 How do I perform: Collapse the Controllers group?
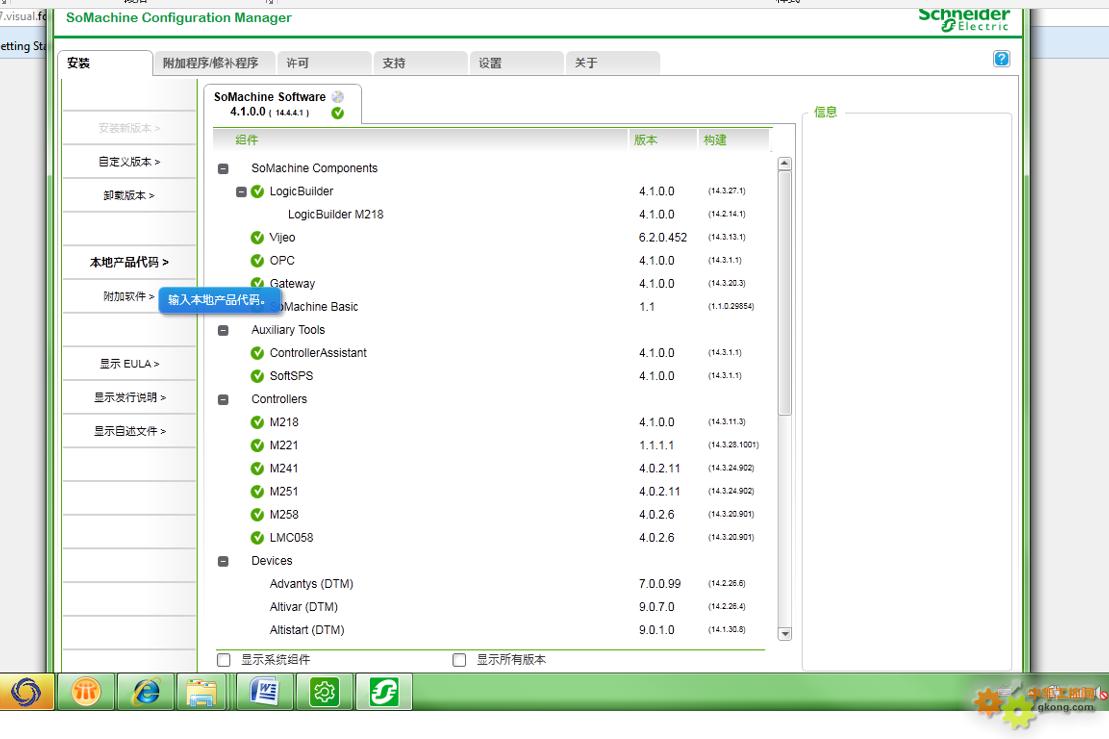coord(223,400)
